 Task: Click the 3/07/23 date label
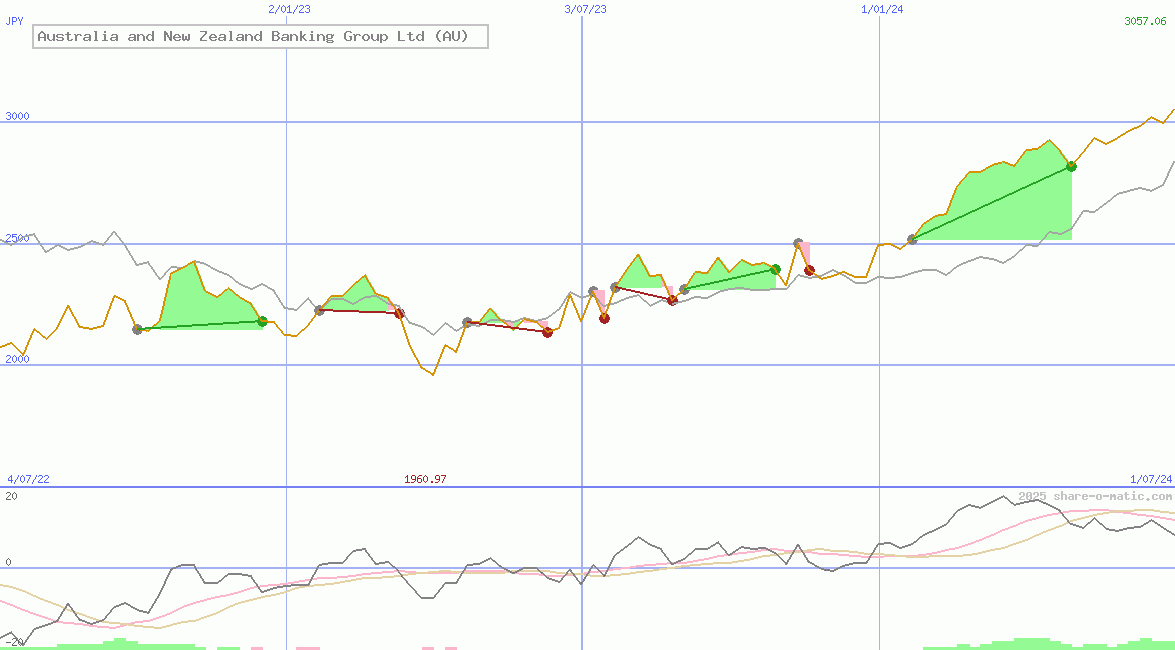(585, 9)
